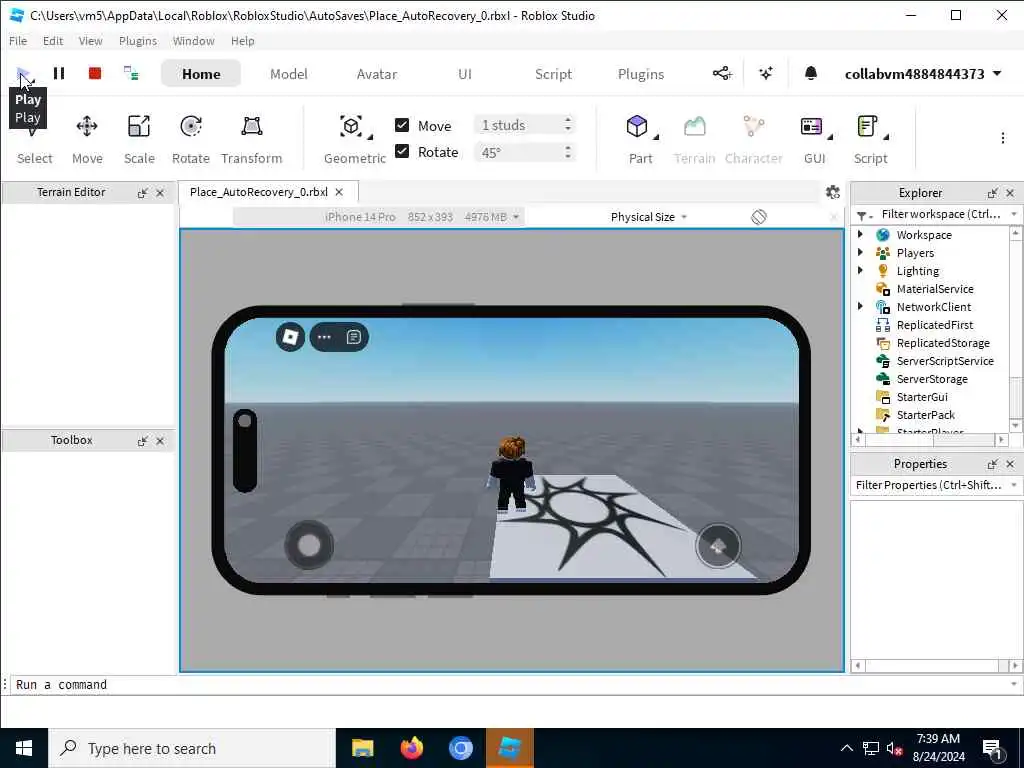
Task: Switch to the Model tab
Action: (289, 74)
